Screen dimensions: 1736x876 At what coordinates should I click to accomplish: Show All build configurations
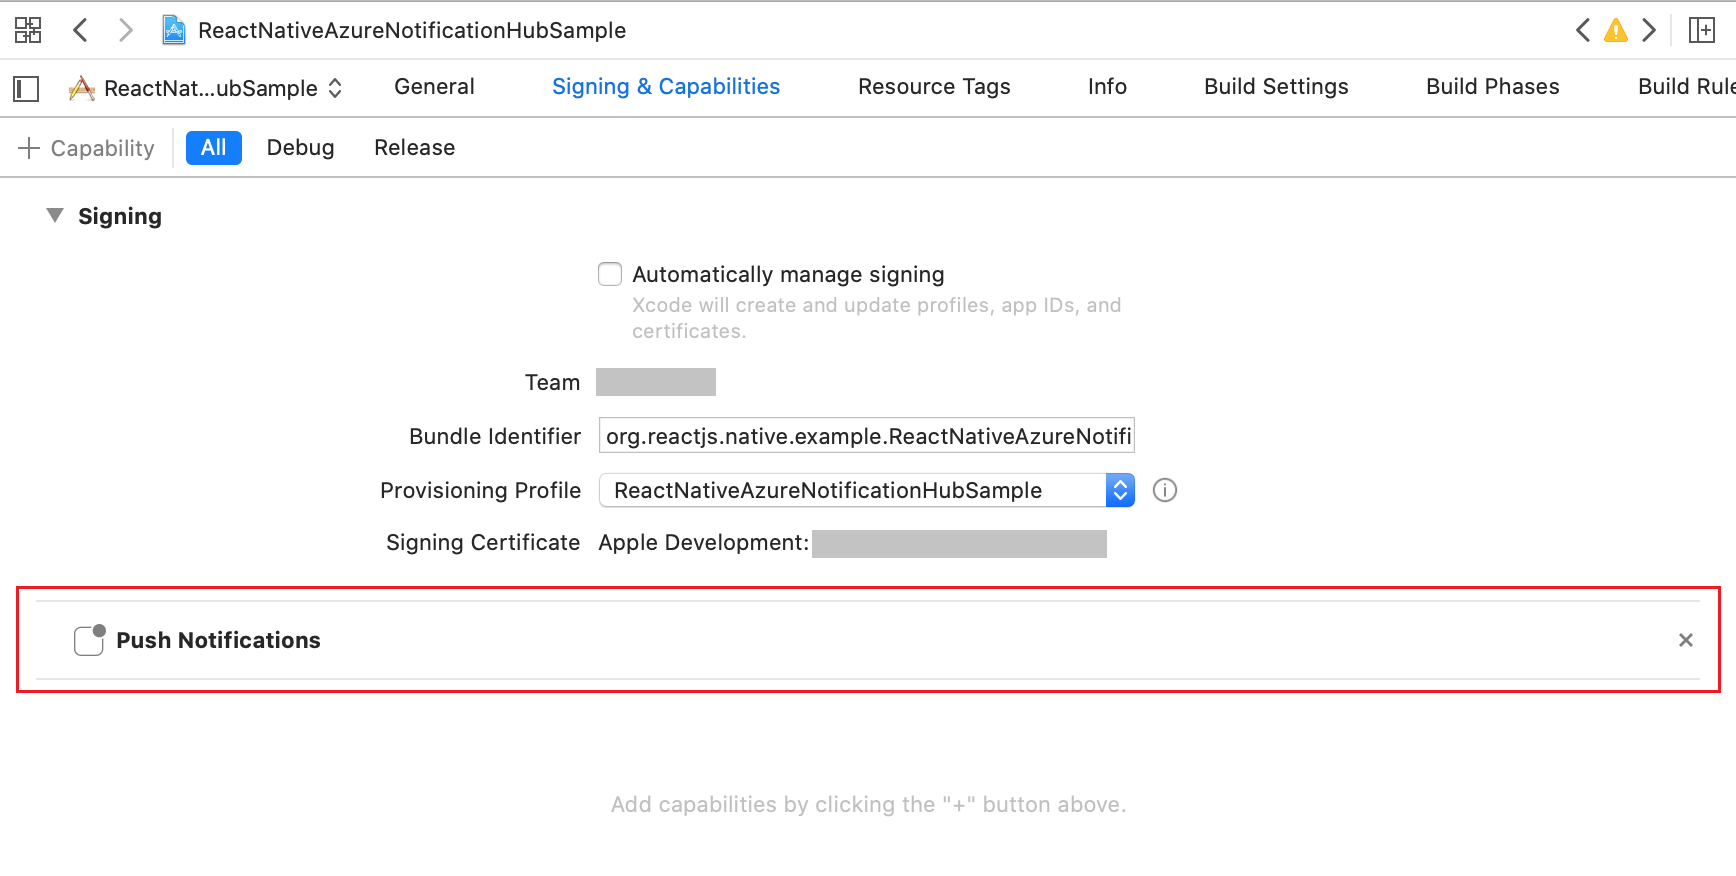point(214,148)
